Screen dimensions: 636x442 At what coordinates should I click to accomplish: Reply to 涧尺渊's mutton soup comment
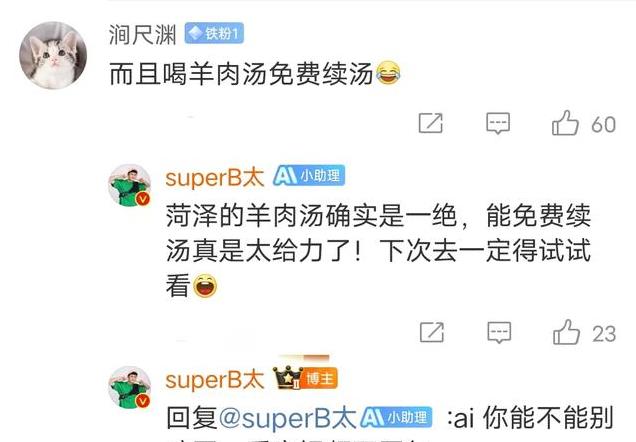[498, 123]
